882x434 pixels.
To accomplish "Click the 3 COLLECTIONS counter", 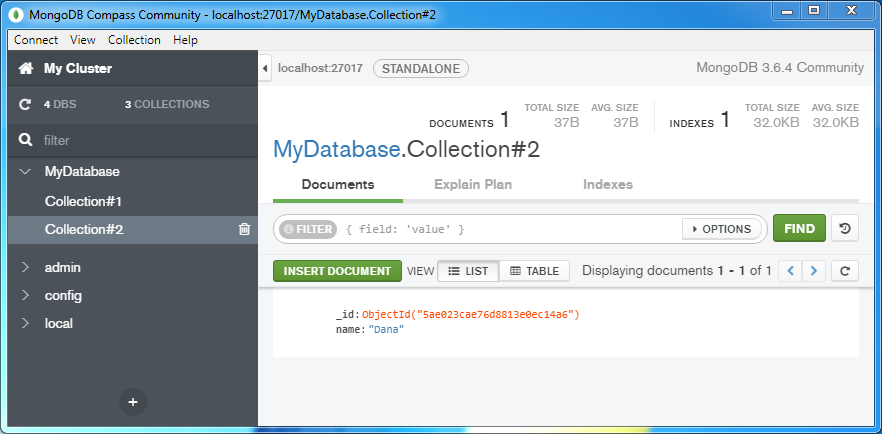I will (x=167, y=105).
